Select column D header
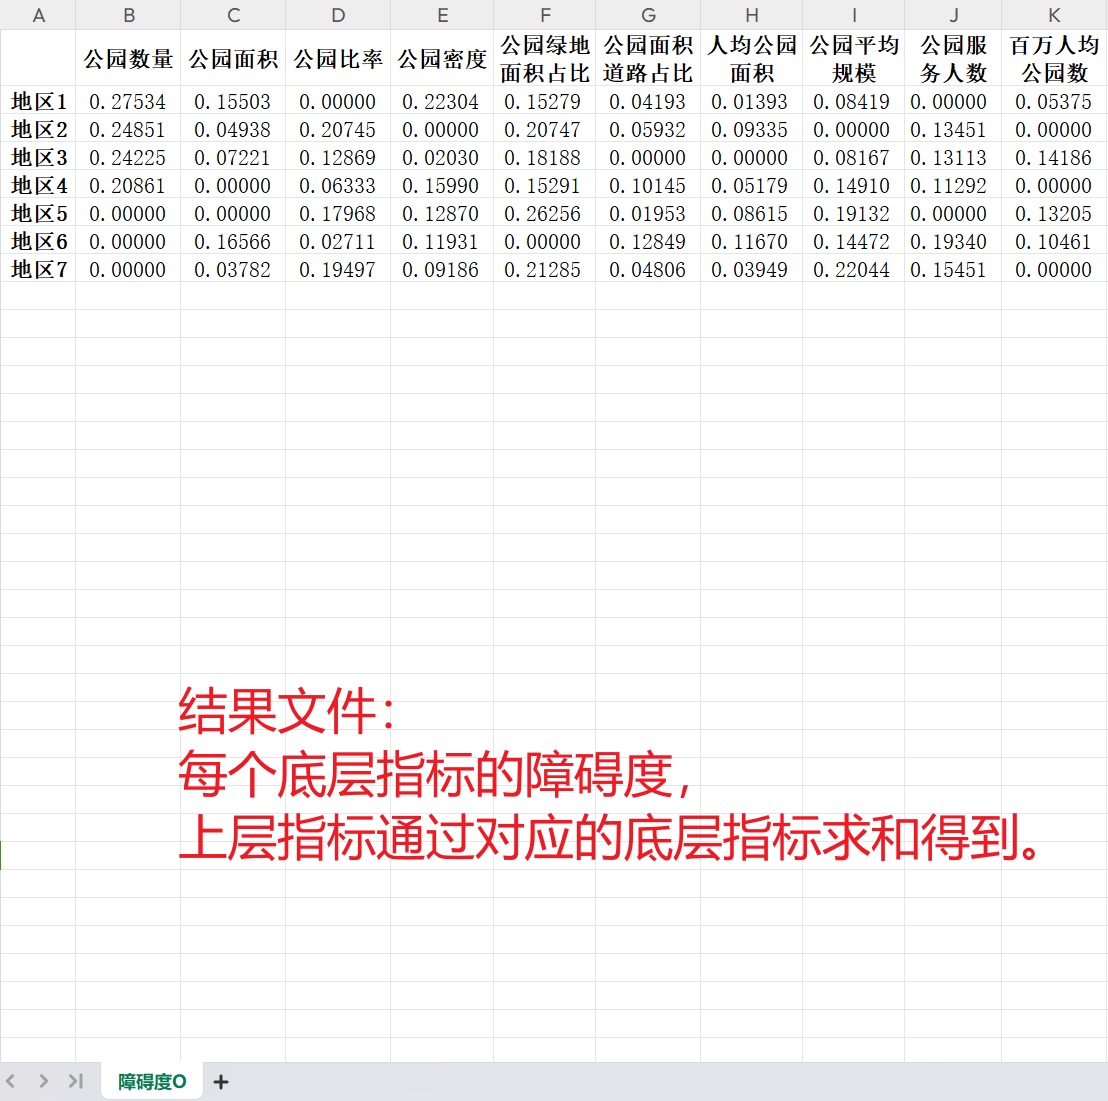Viewport: 1108px width, 1101px height. [338, 15]
